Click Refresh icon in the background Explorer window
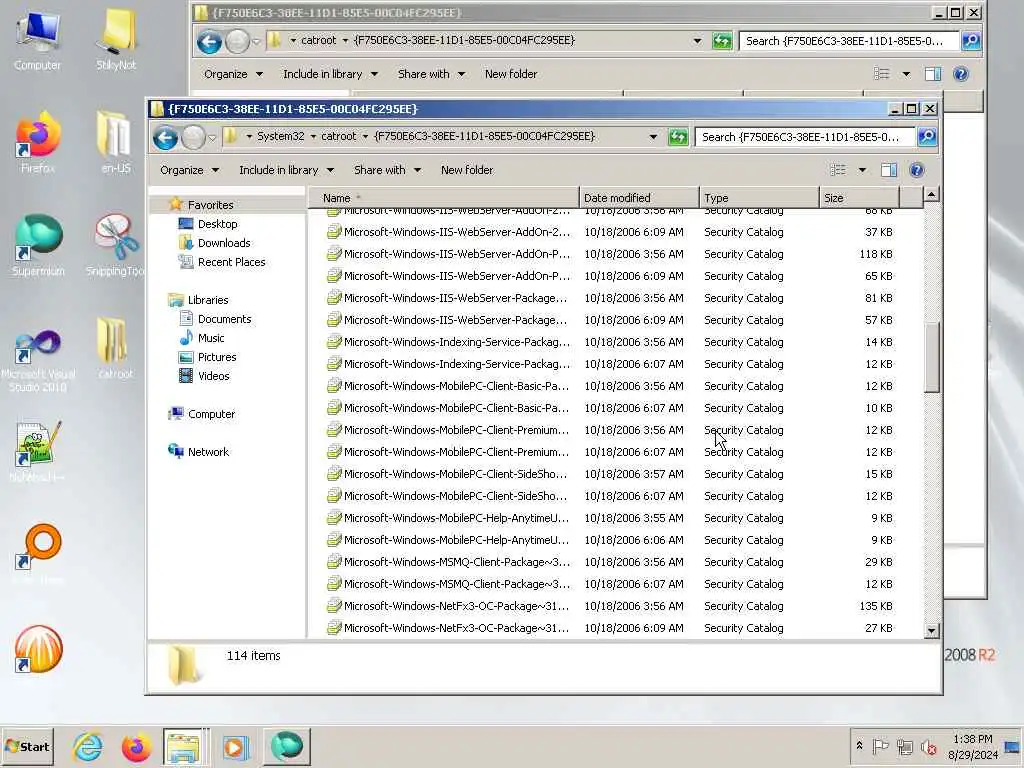The image size is (1024, 768). tap(722, 41)
